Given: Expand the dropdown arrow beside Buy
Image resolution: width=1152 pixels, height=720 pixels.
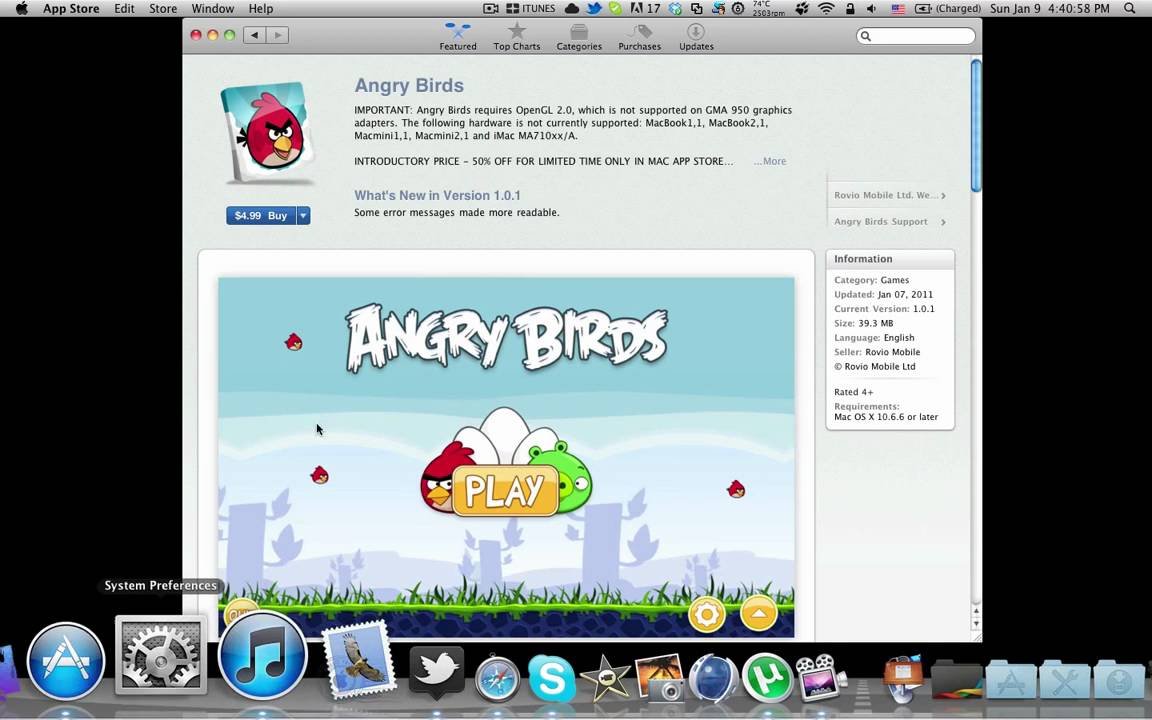Looking at the screenshot, I should pos(303,215).
